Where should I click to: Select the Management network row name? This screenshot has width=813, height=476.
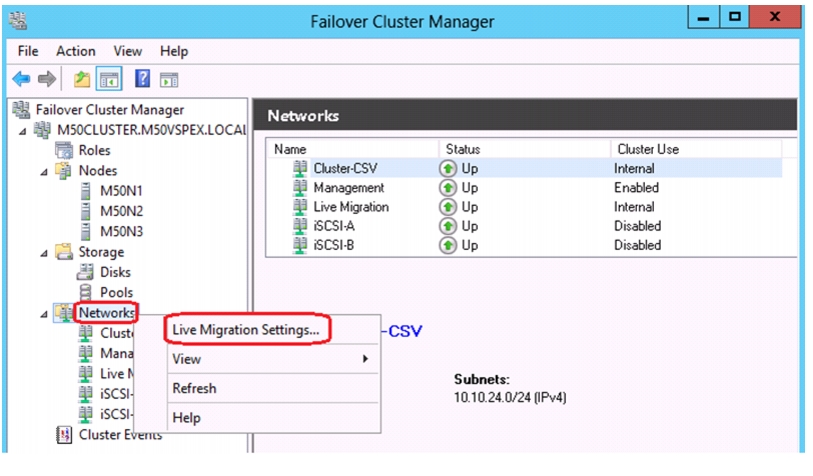(348, 188)
